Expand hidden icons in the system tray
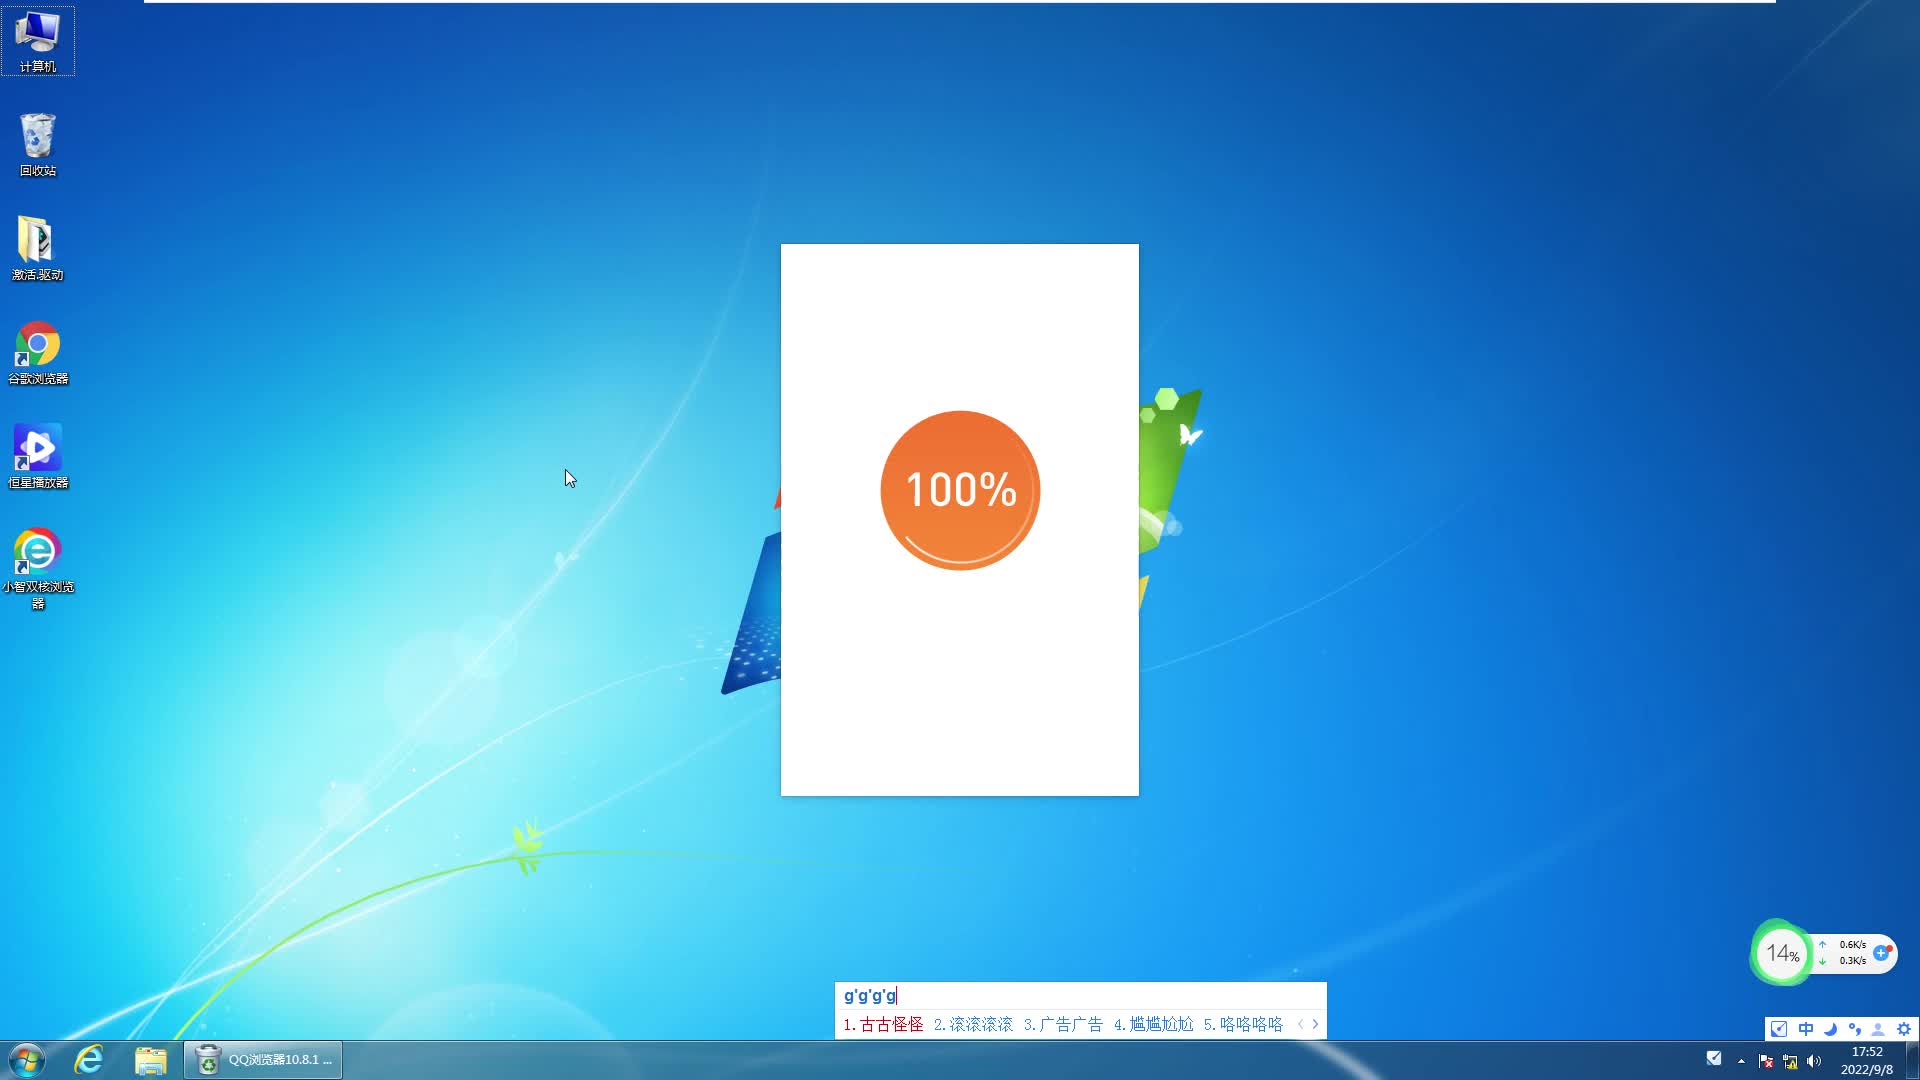 [1741, 1059]
